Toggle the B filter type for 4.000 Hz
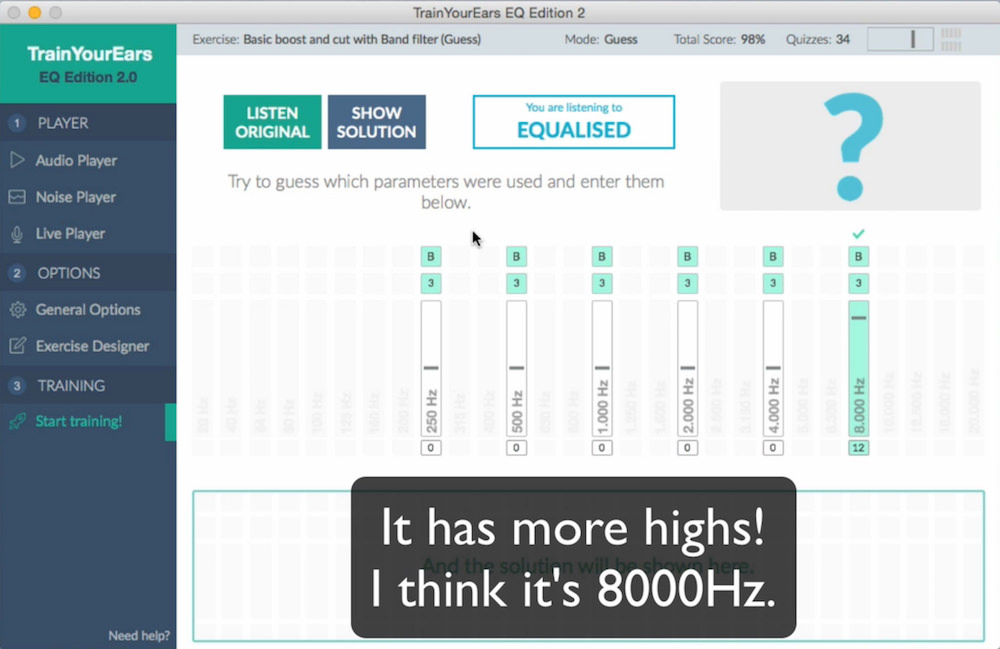 click(772, 256)
